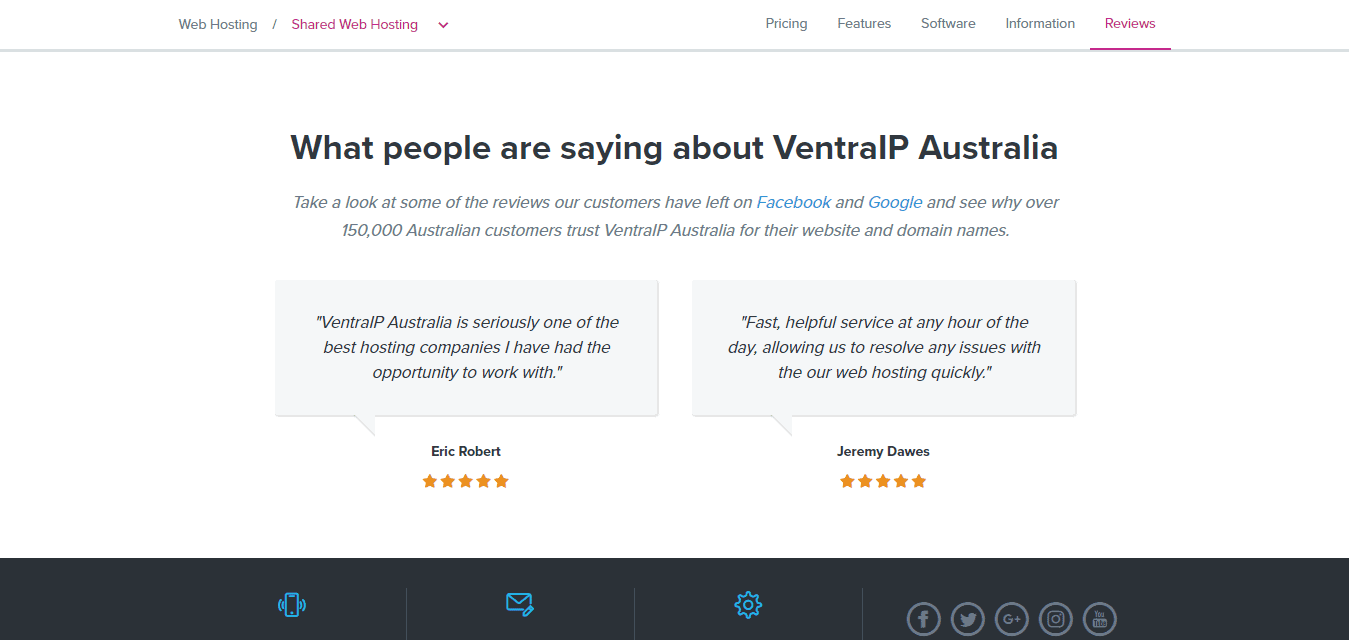The image size is (1349, 640).
Task: Open the Google Plus footer icon
Action: [1012, 619]
